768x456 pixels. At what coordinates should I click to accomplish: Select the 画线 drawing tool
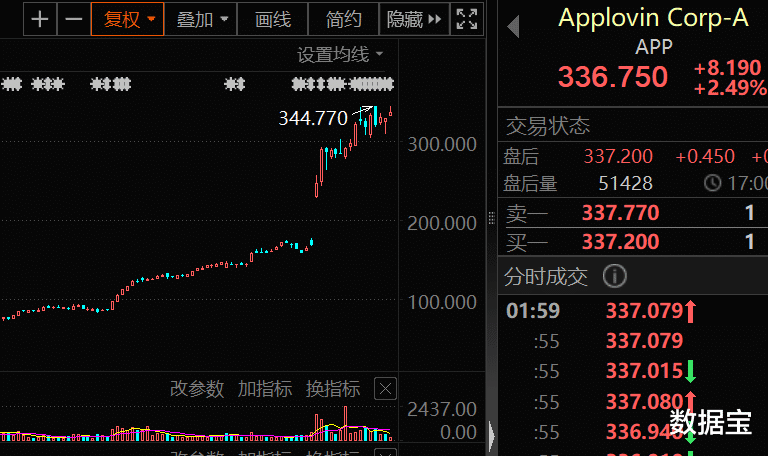[273, 19]
